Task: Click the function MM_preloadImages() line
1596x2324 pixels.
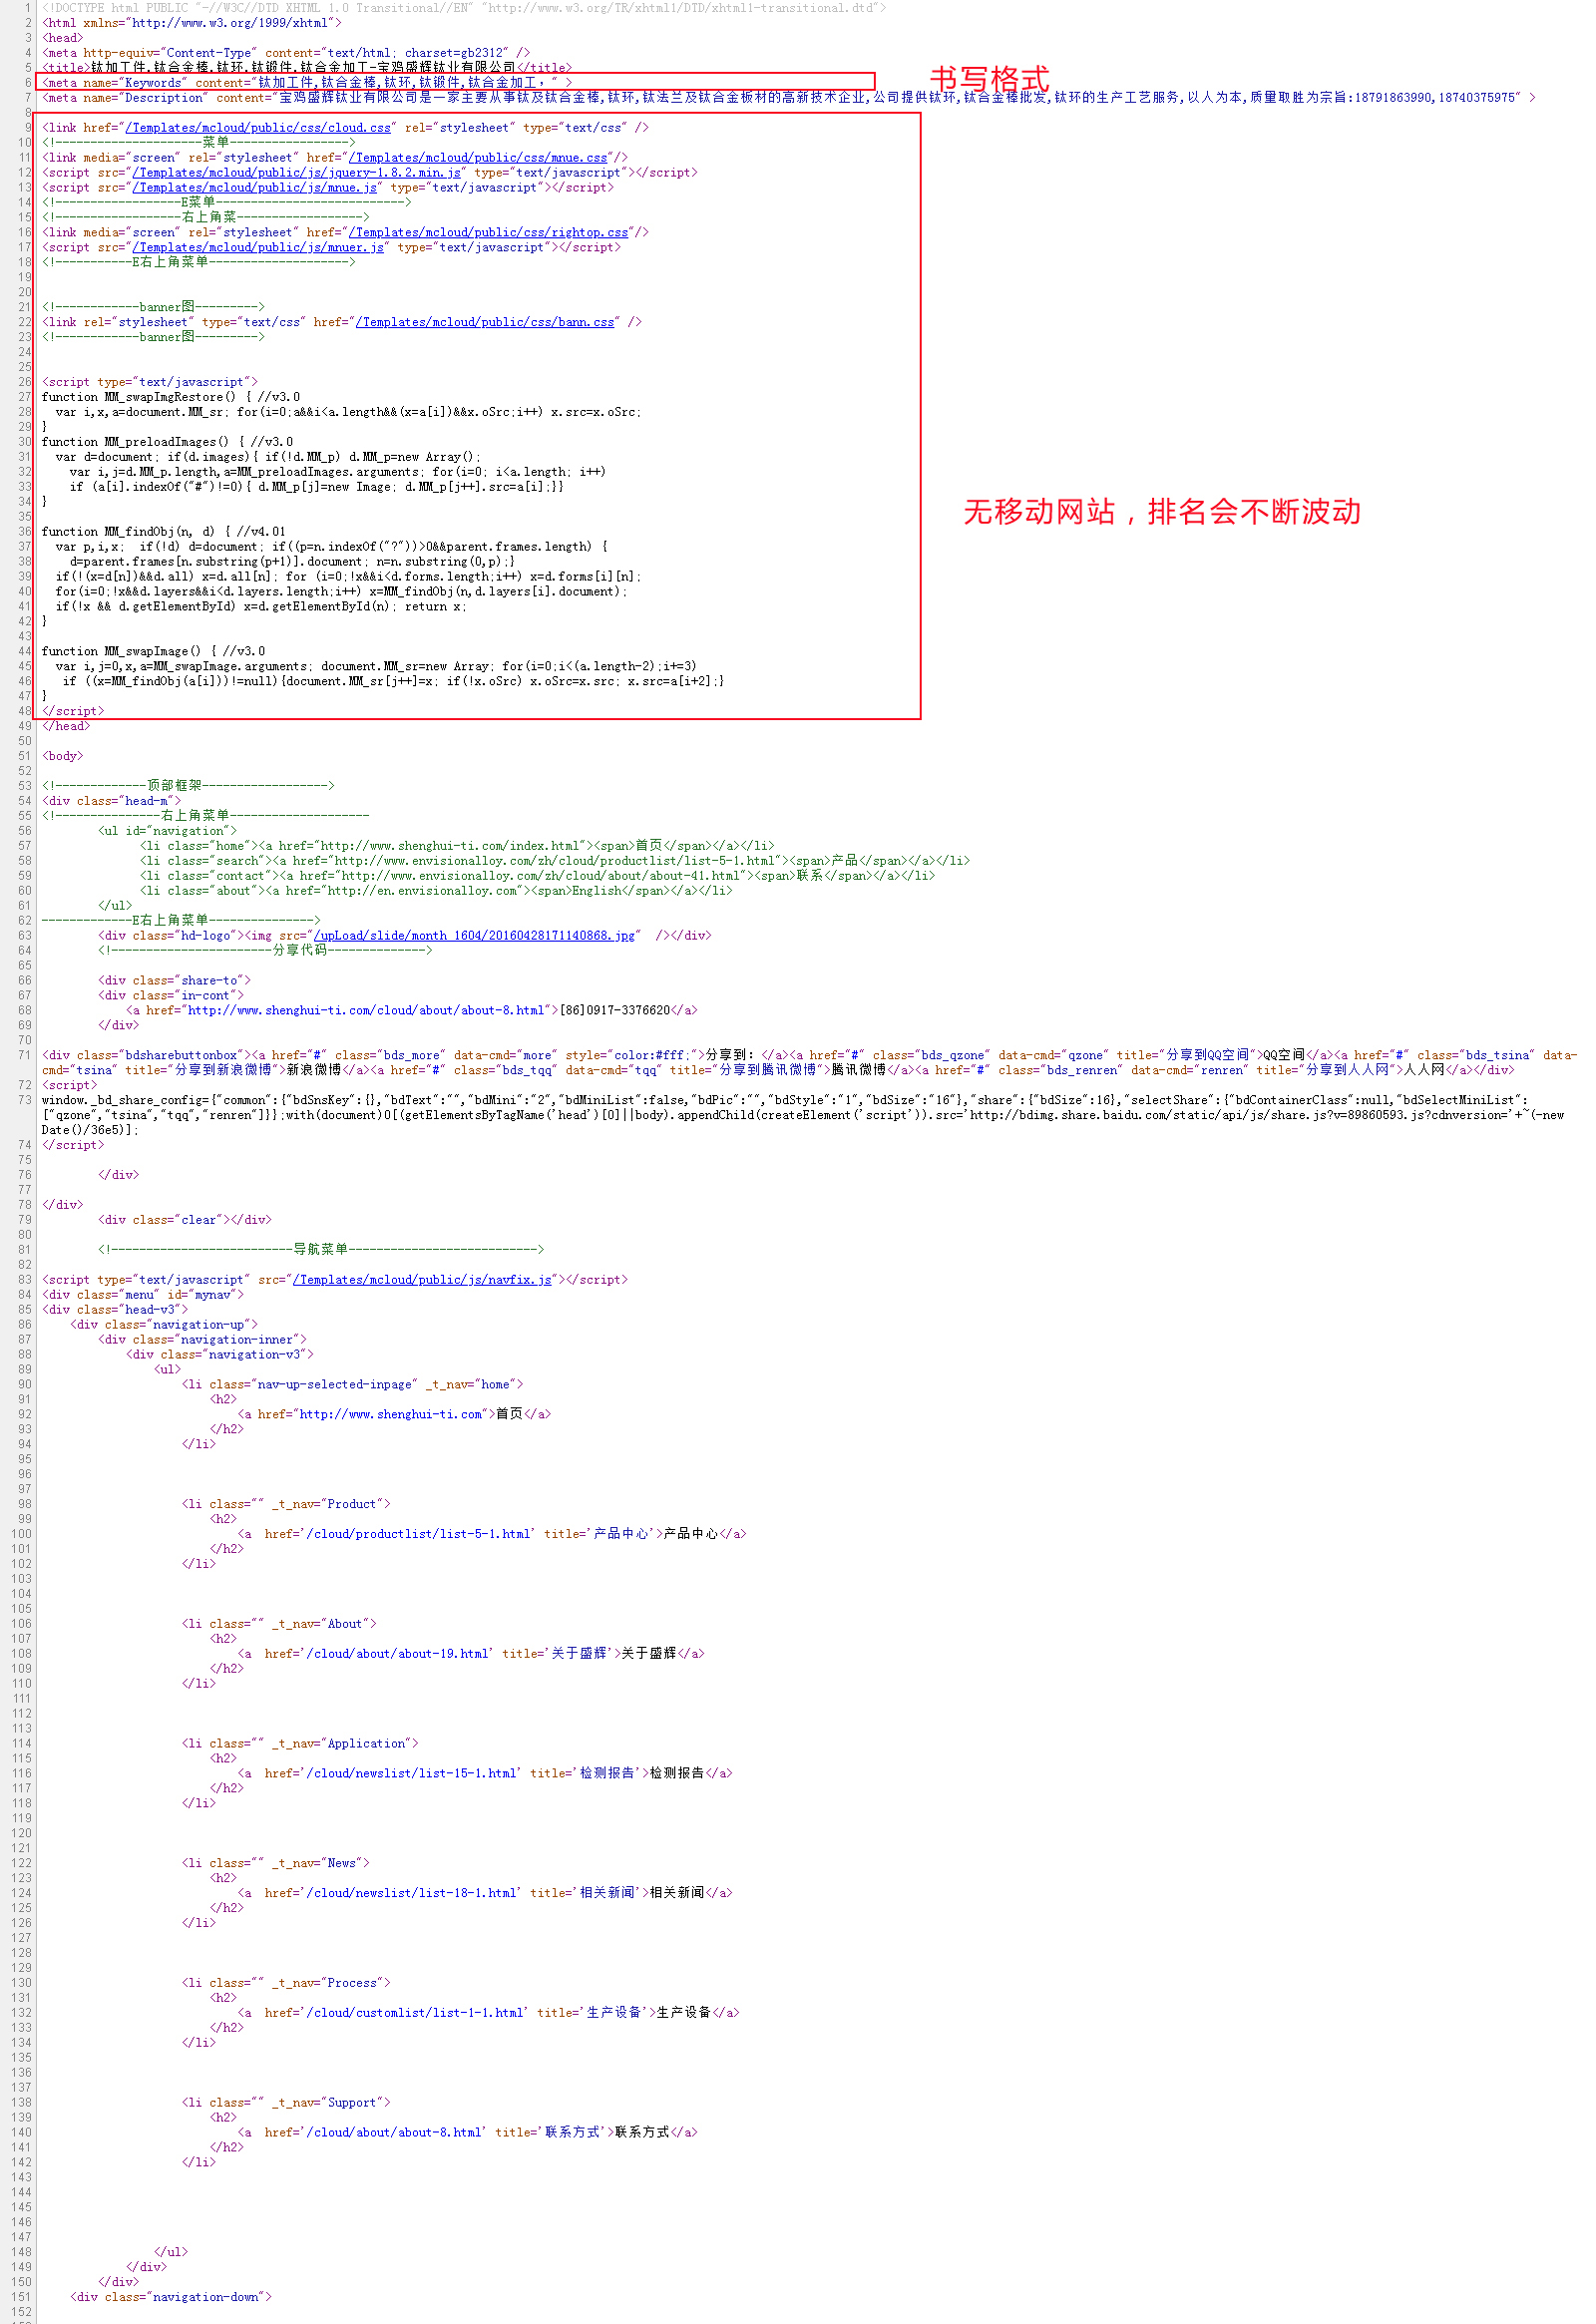Action: coord(168,443)
